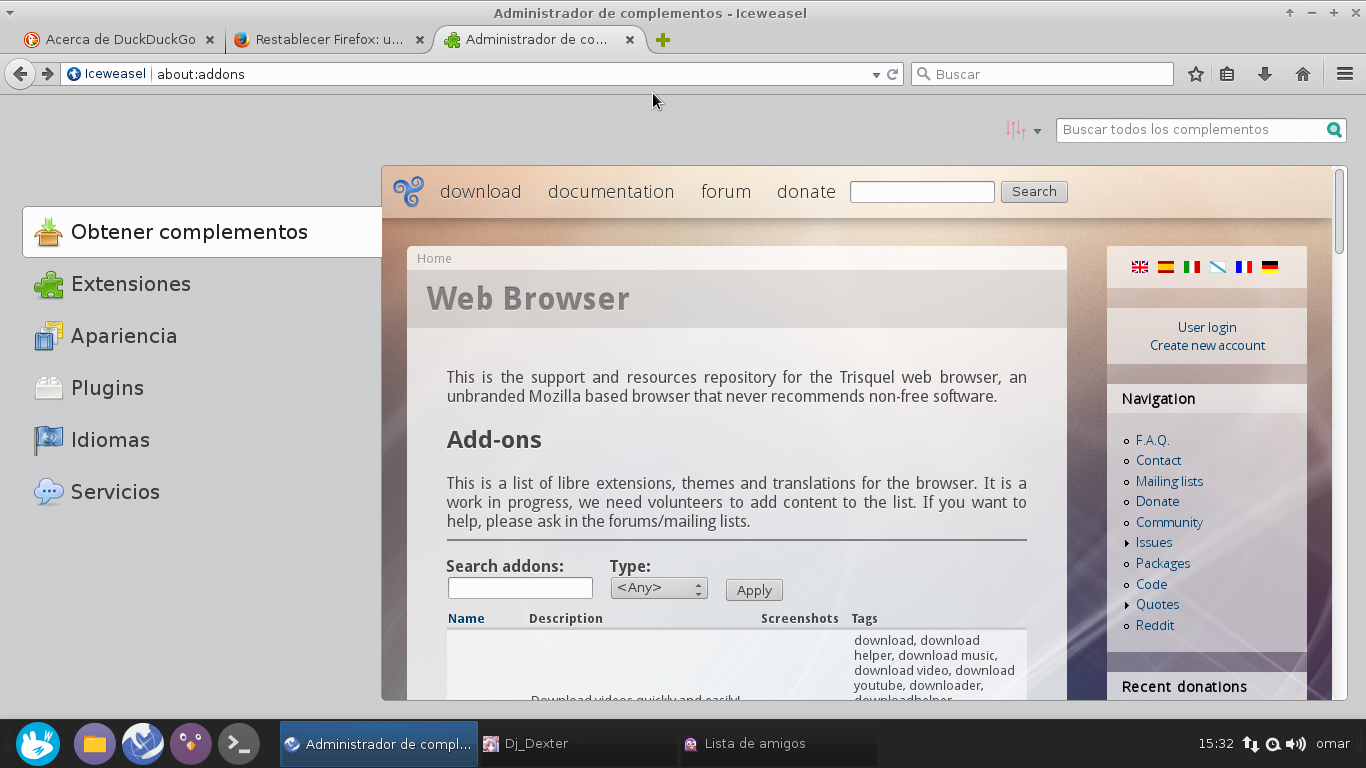1366x768 pixels.
Task: Select the German flag language
Action: tap(1270, 267)
